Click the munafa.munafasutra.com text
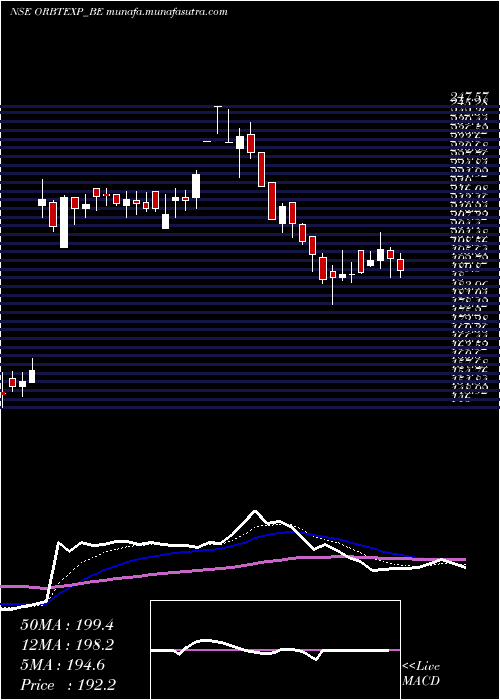This screenshot has height=700, width=500. tap(167, 12)
